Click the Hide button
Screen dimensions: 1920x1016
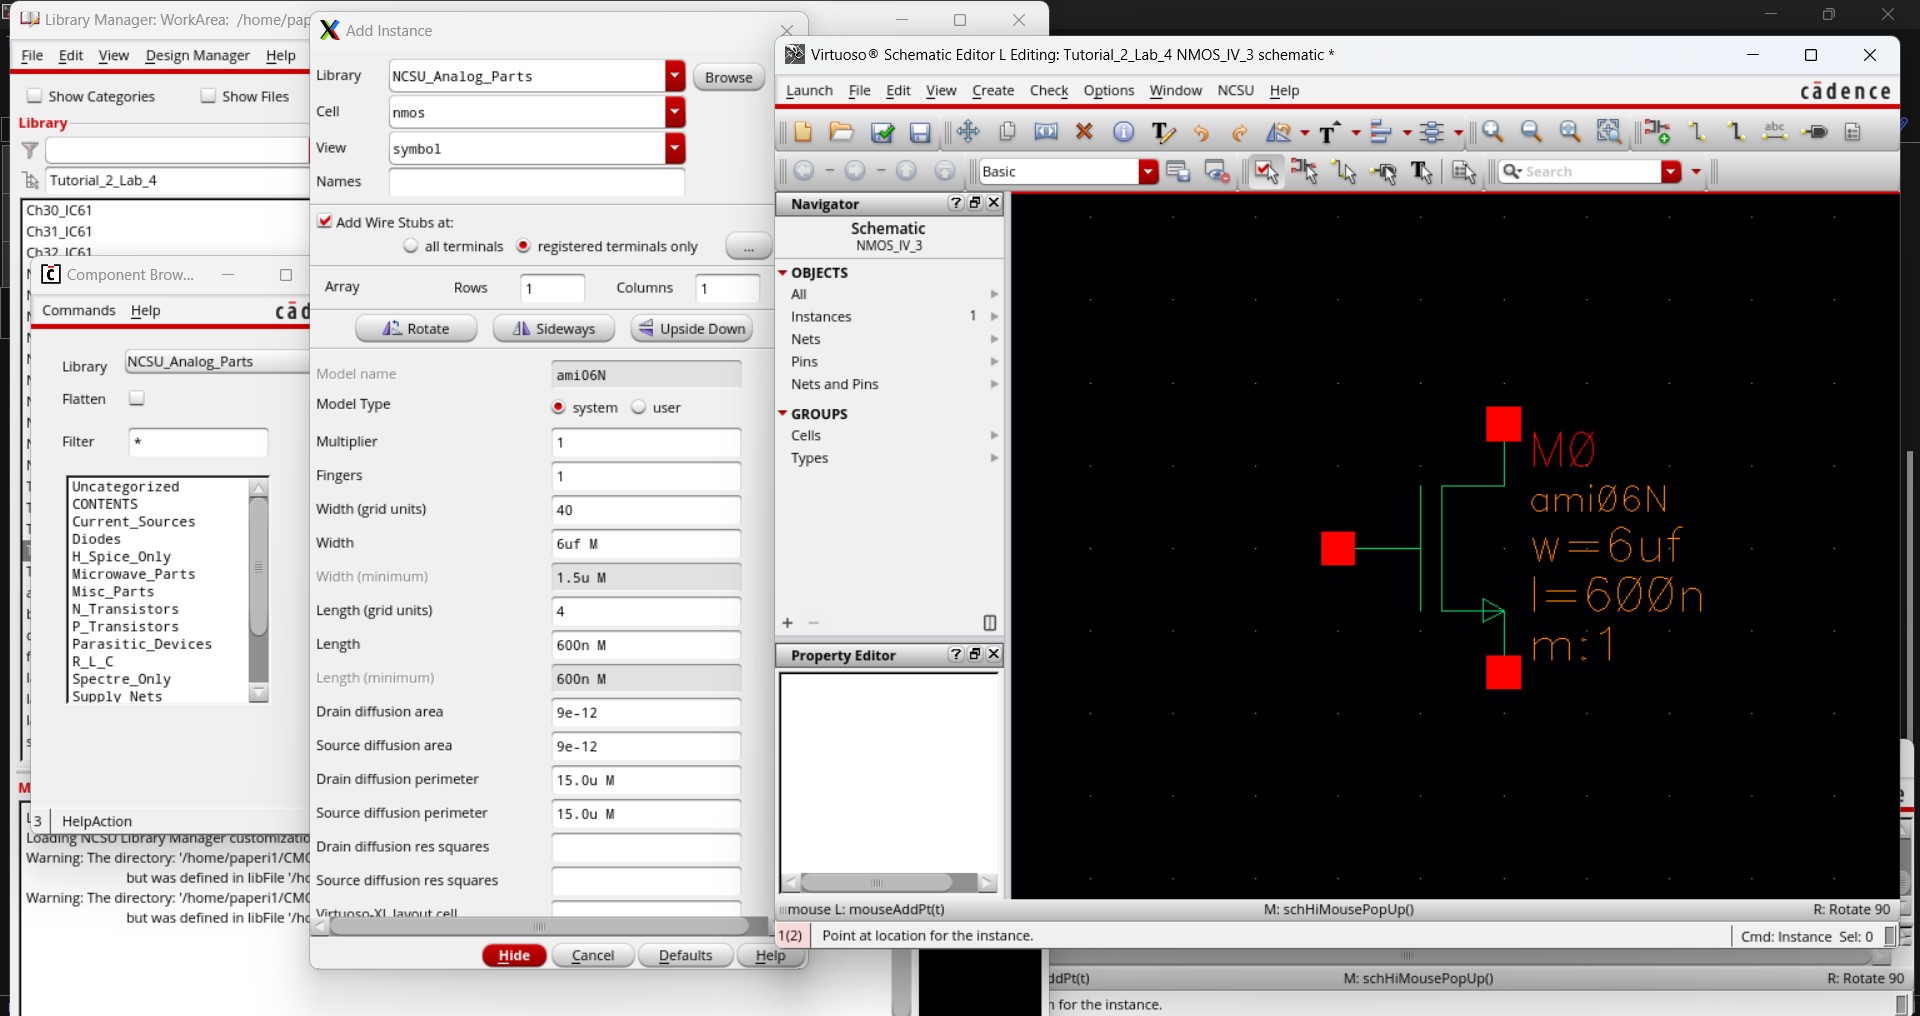[514, 955]
